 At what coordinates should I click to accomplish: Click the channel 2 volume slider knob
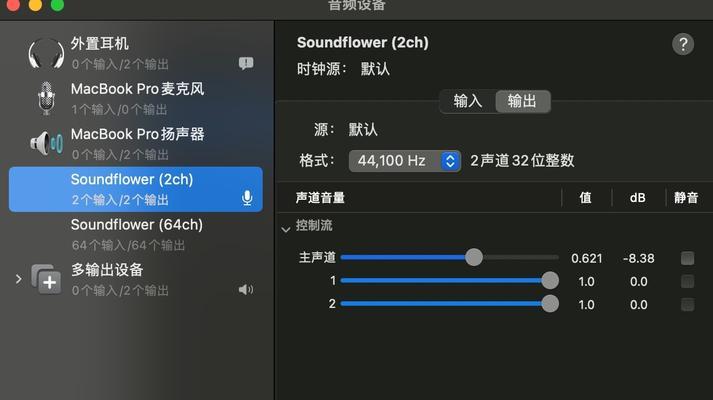(x=550, y=304)
